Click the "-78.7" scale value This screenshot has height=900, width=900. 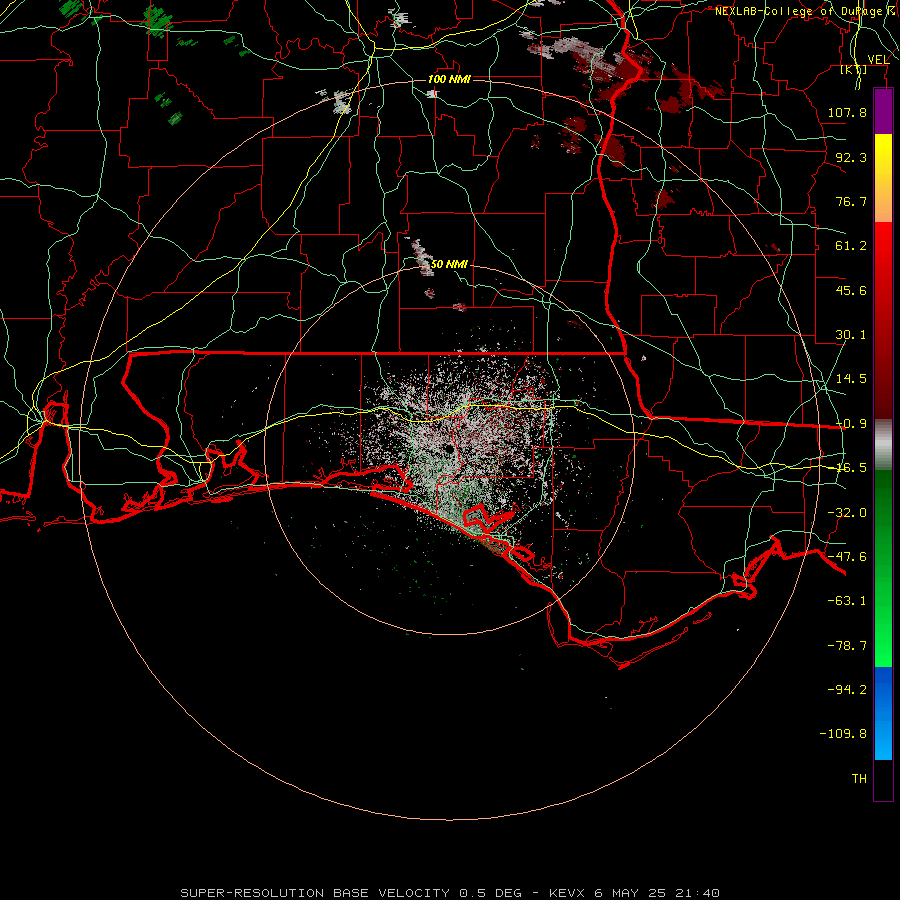[847, 646]
